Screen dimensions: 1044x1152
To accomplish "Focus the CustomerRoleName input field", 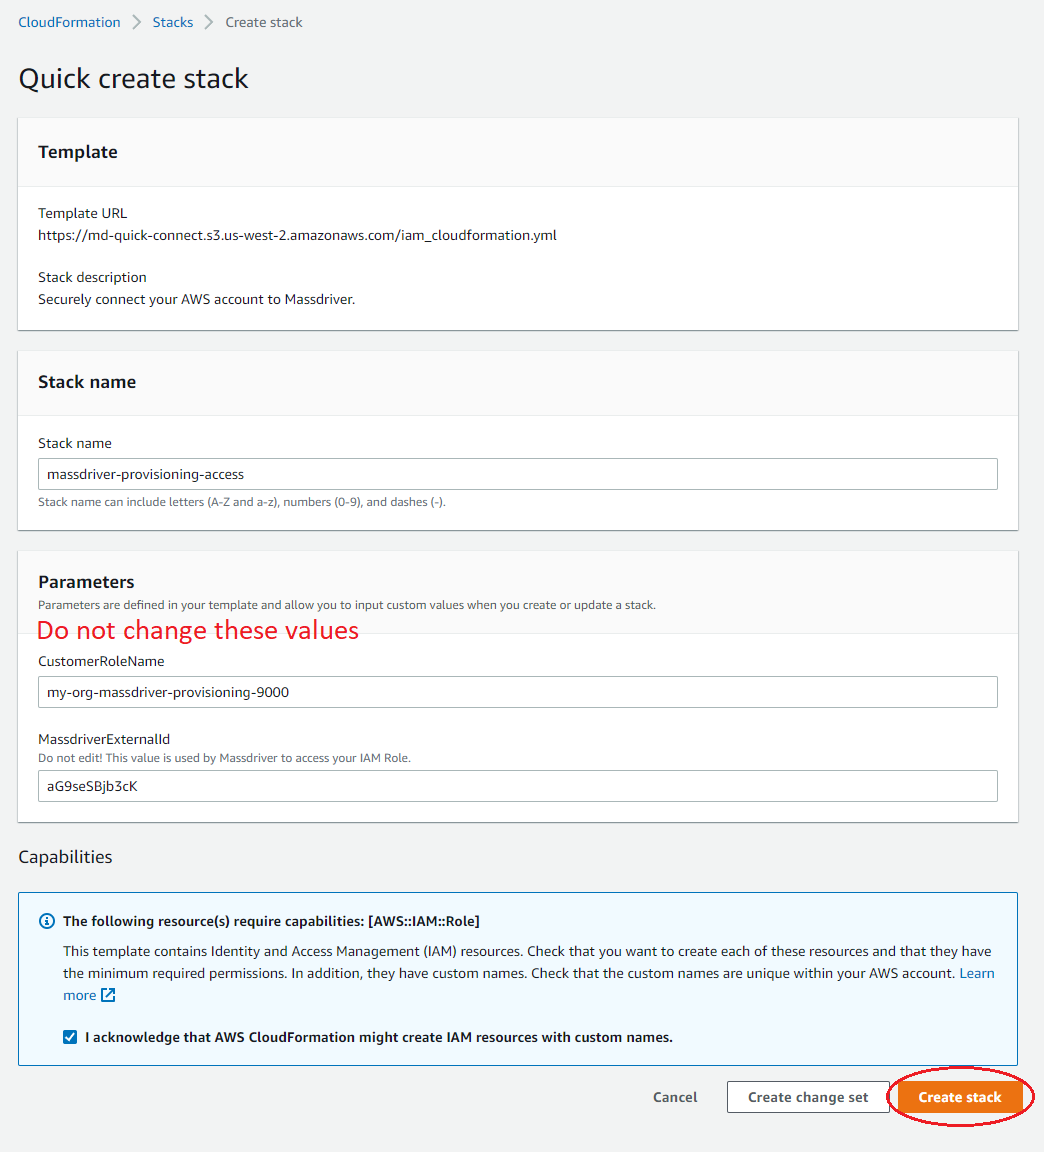I will point(518,692).
